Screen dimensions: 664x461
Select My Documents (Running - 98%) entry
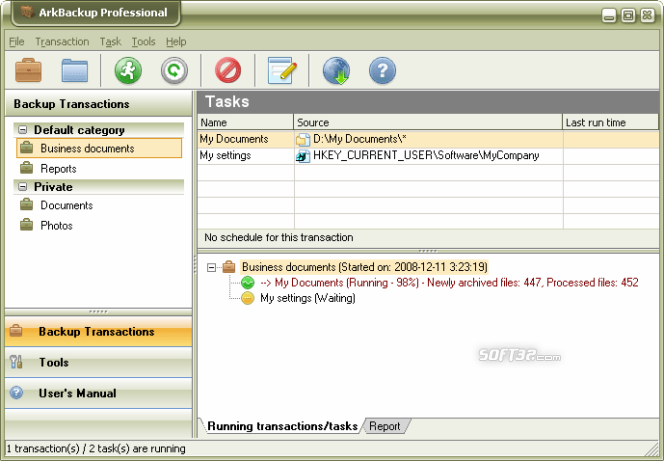pyautogui.click(x=449, y=282)
